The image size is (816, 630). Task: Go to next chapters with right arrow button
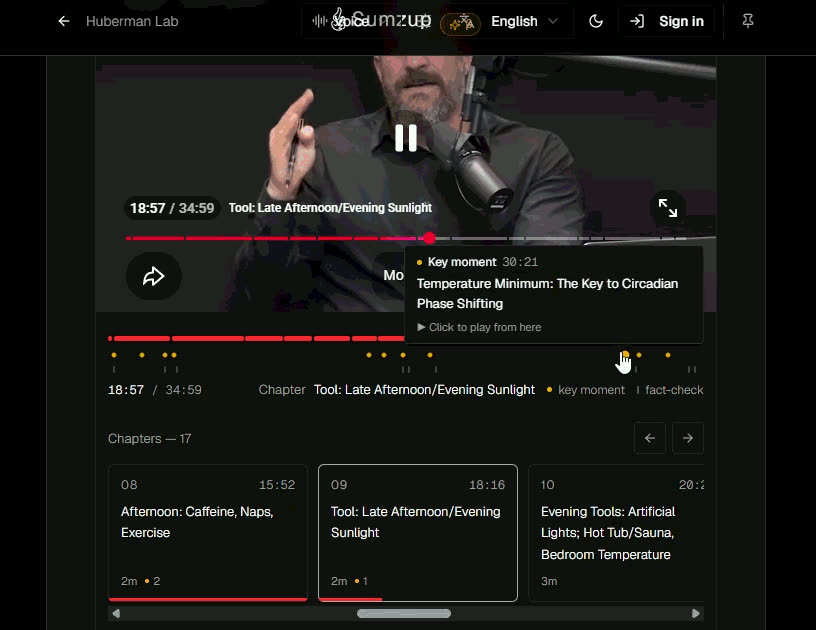coord(687,438)
